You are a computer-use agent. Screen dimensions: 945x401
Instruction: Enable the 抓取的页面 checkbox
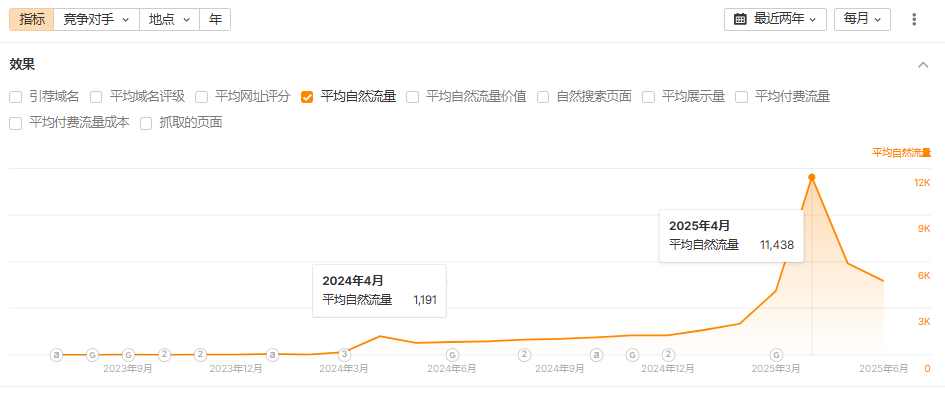tap(146, 123)
